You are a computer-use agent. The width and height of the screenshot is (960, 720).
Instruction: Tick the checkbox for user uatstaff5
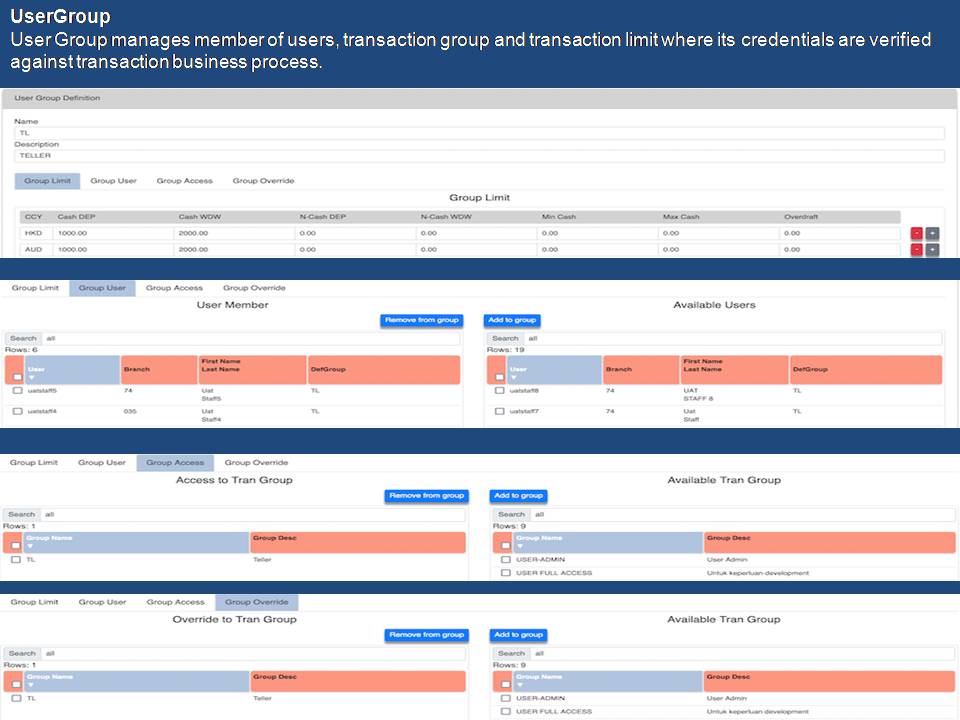pos(17,391)
